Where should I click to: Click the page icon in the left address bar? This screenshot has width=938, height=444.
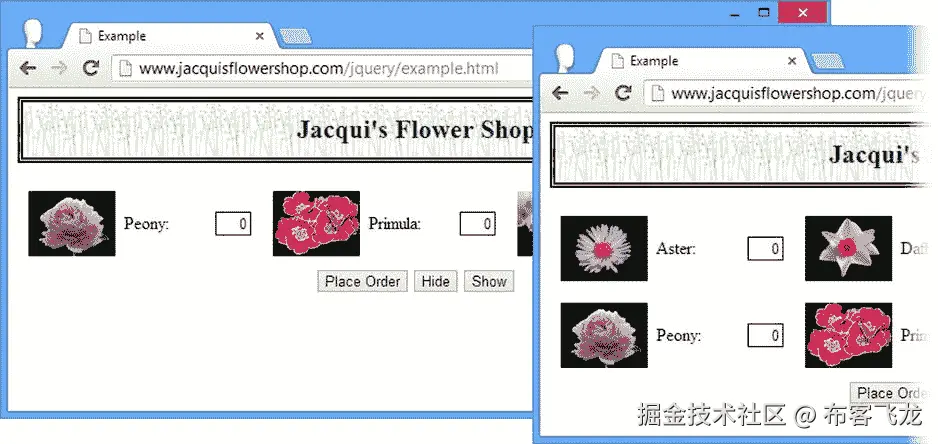click(x=126, y=68)
